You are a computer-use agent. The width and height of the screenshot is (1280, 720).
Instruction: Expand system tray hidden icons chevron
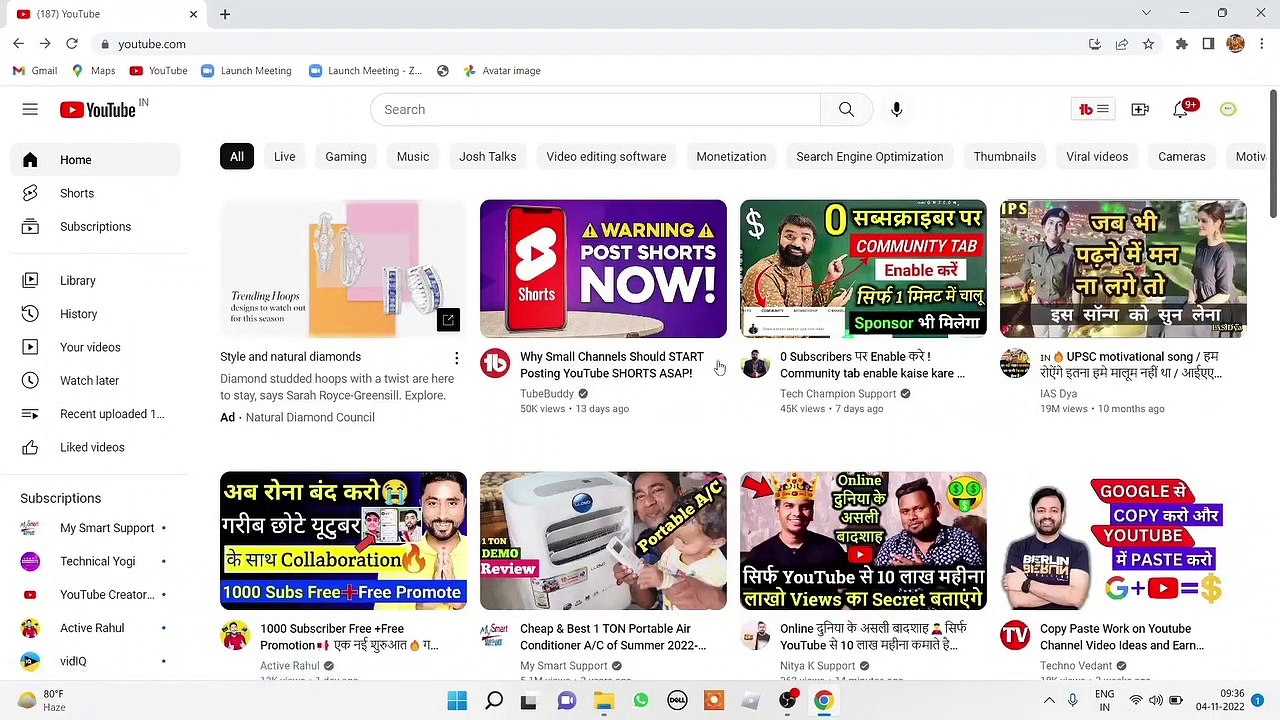tap(1049, 701)
